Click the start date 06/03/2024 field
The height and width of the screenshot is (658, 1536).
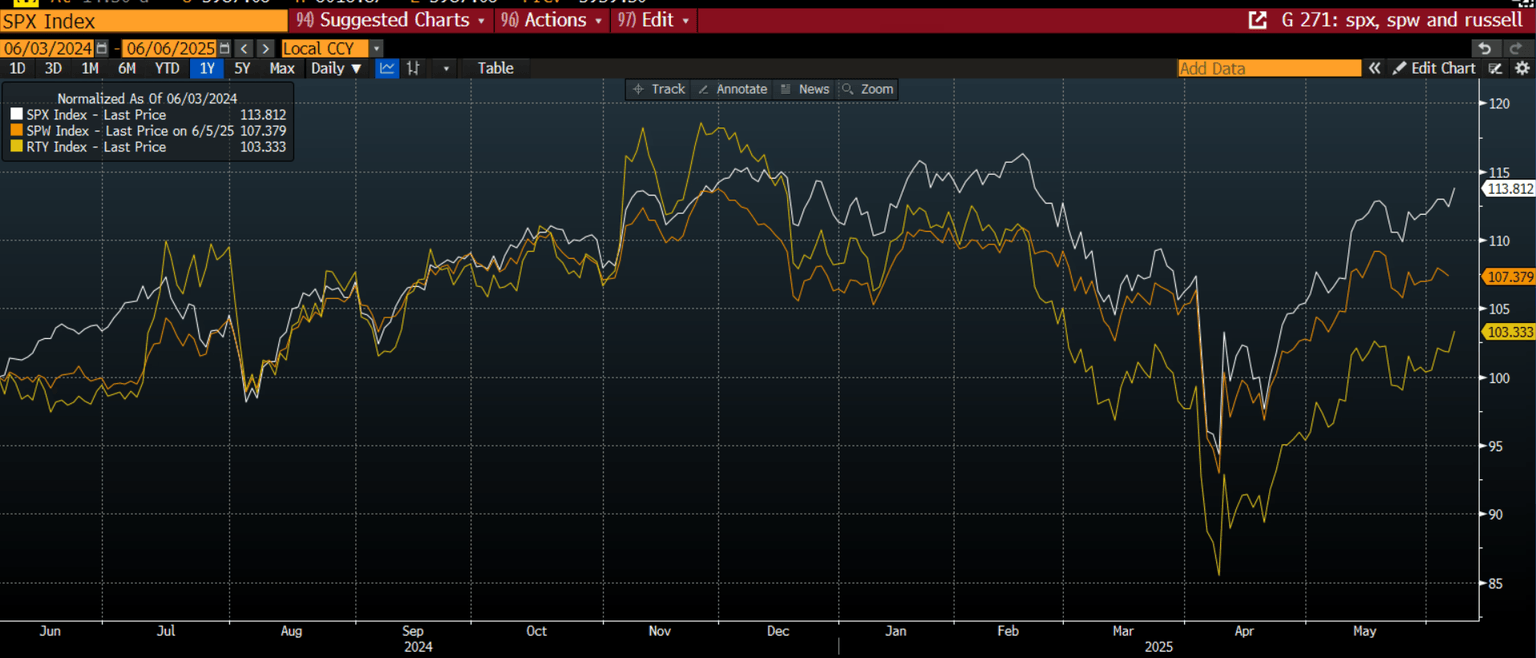47,48
